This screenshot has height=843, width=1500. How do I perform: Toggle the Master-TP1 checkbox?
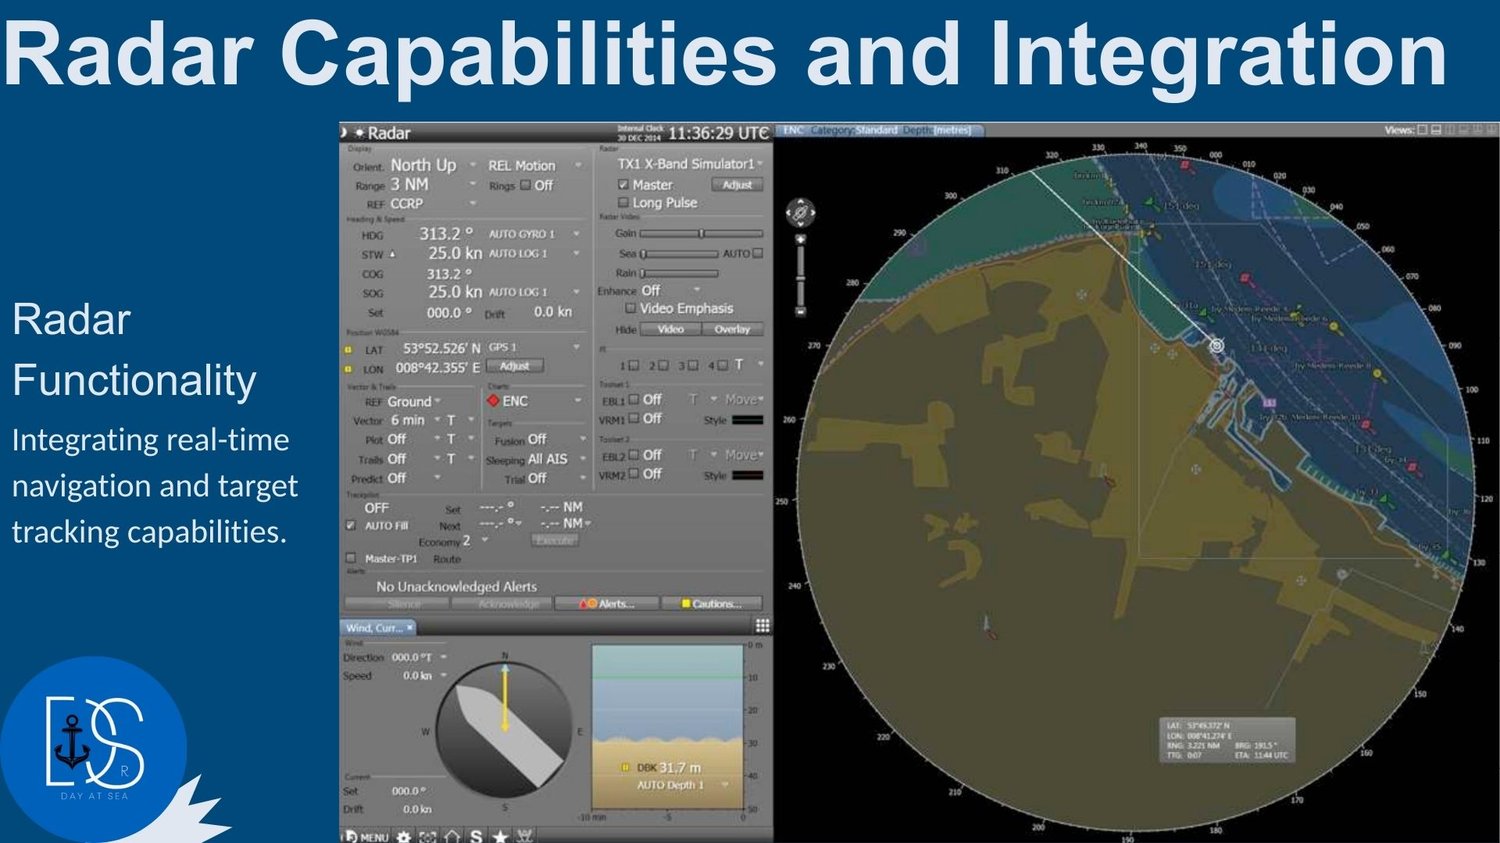(350, 558)
